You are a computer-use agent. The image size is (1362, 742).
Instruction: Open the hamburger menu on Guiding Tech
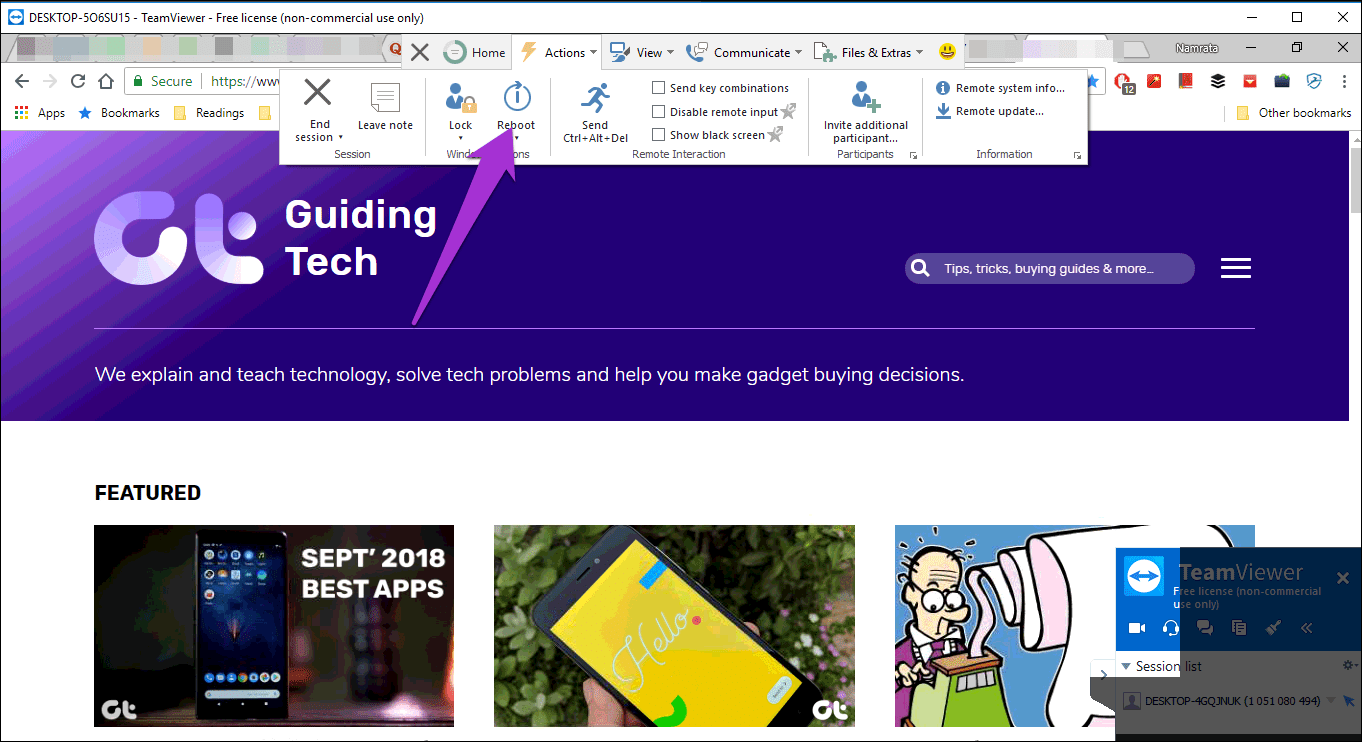(1236, 268)
